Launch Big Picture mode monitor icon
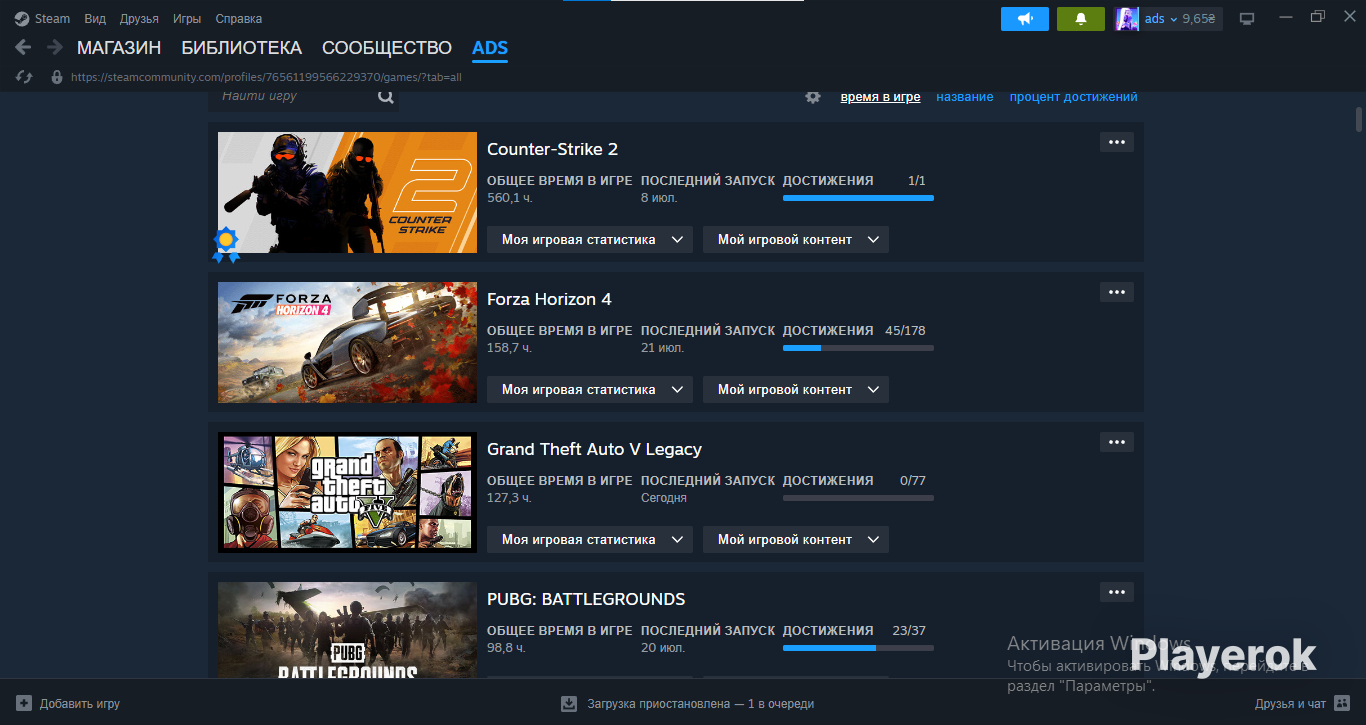The height and width of the screenshot is (725, 1366). point(1247,19)
